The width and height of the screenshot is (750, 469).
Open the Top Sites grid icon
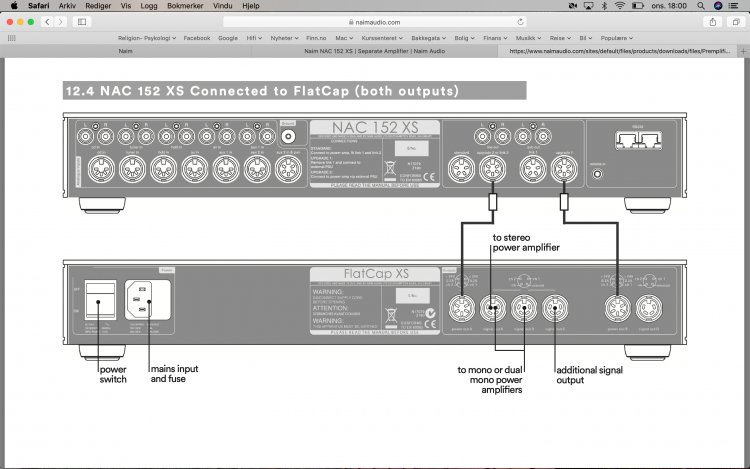click(x=11, y=38)
